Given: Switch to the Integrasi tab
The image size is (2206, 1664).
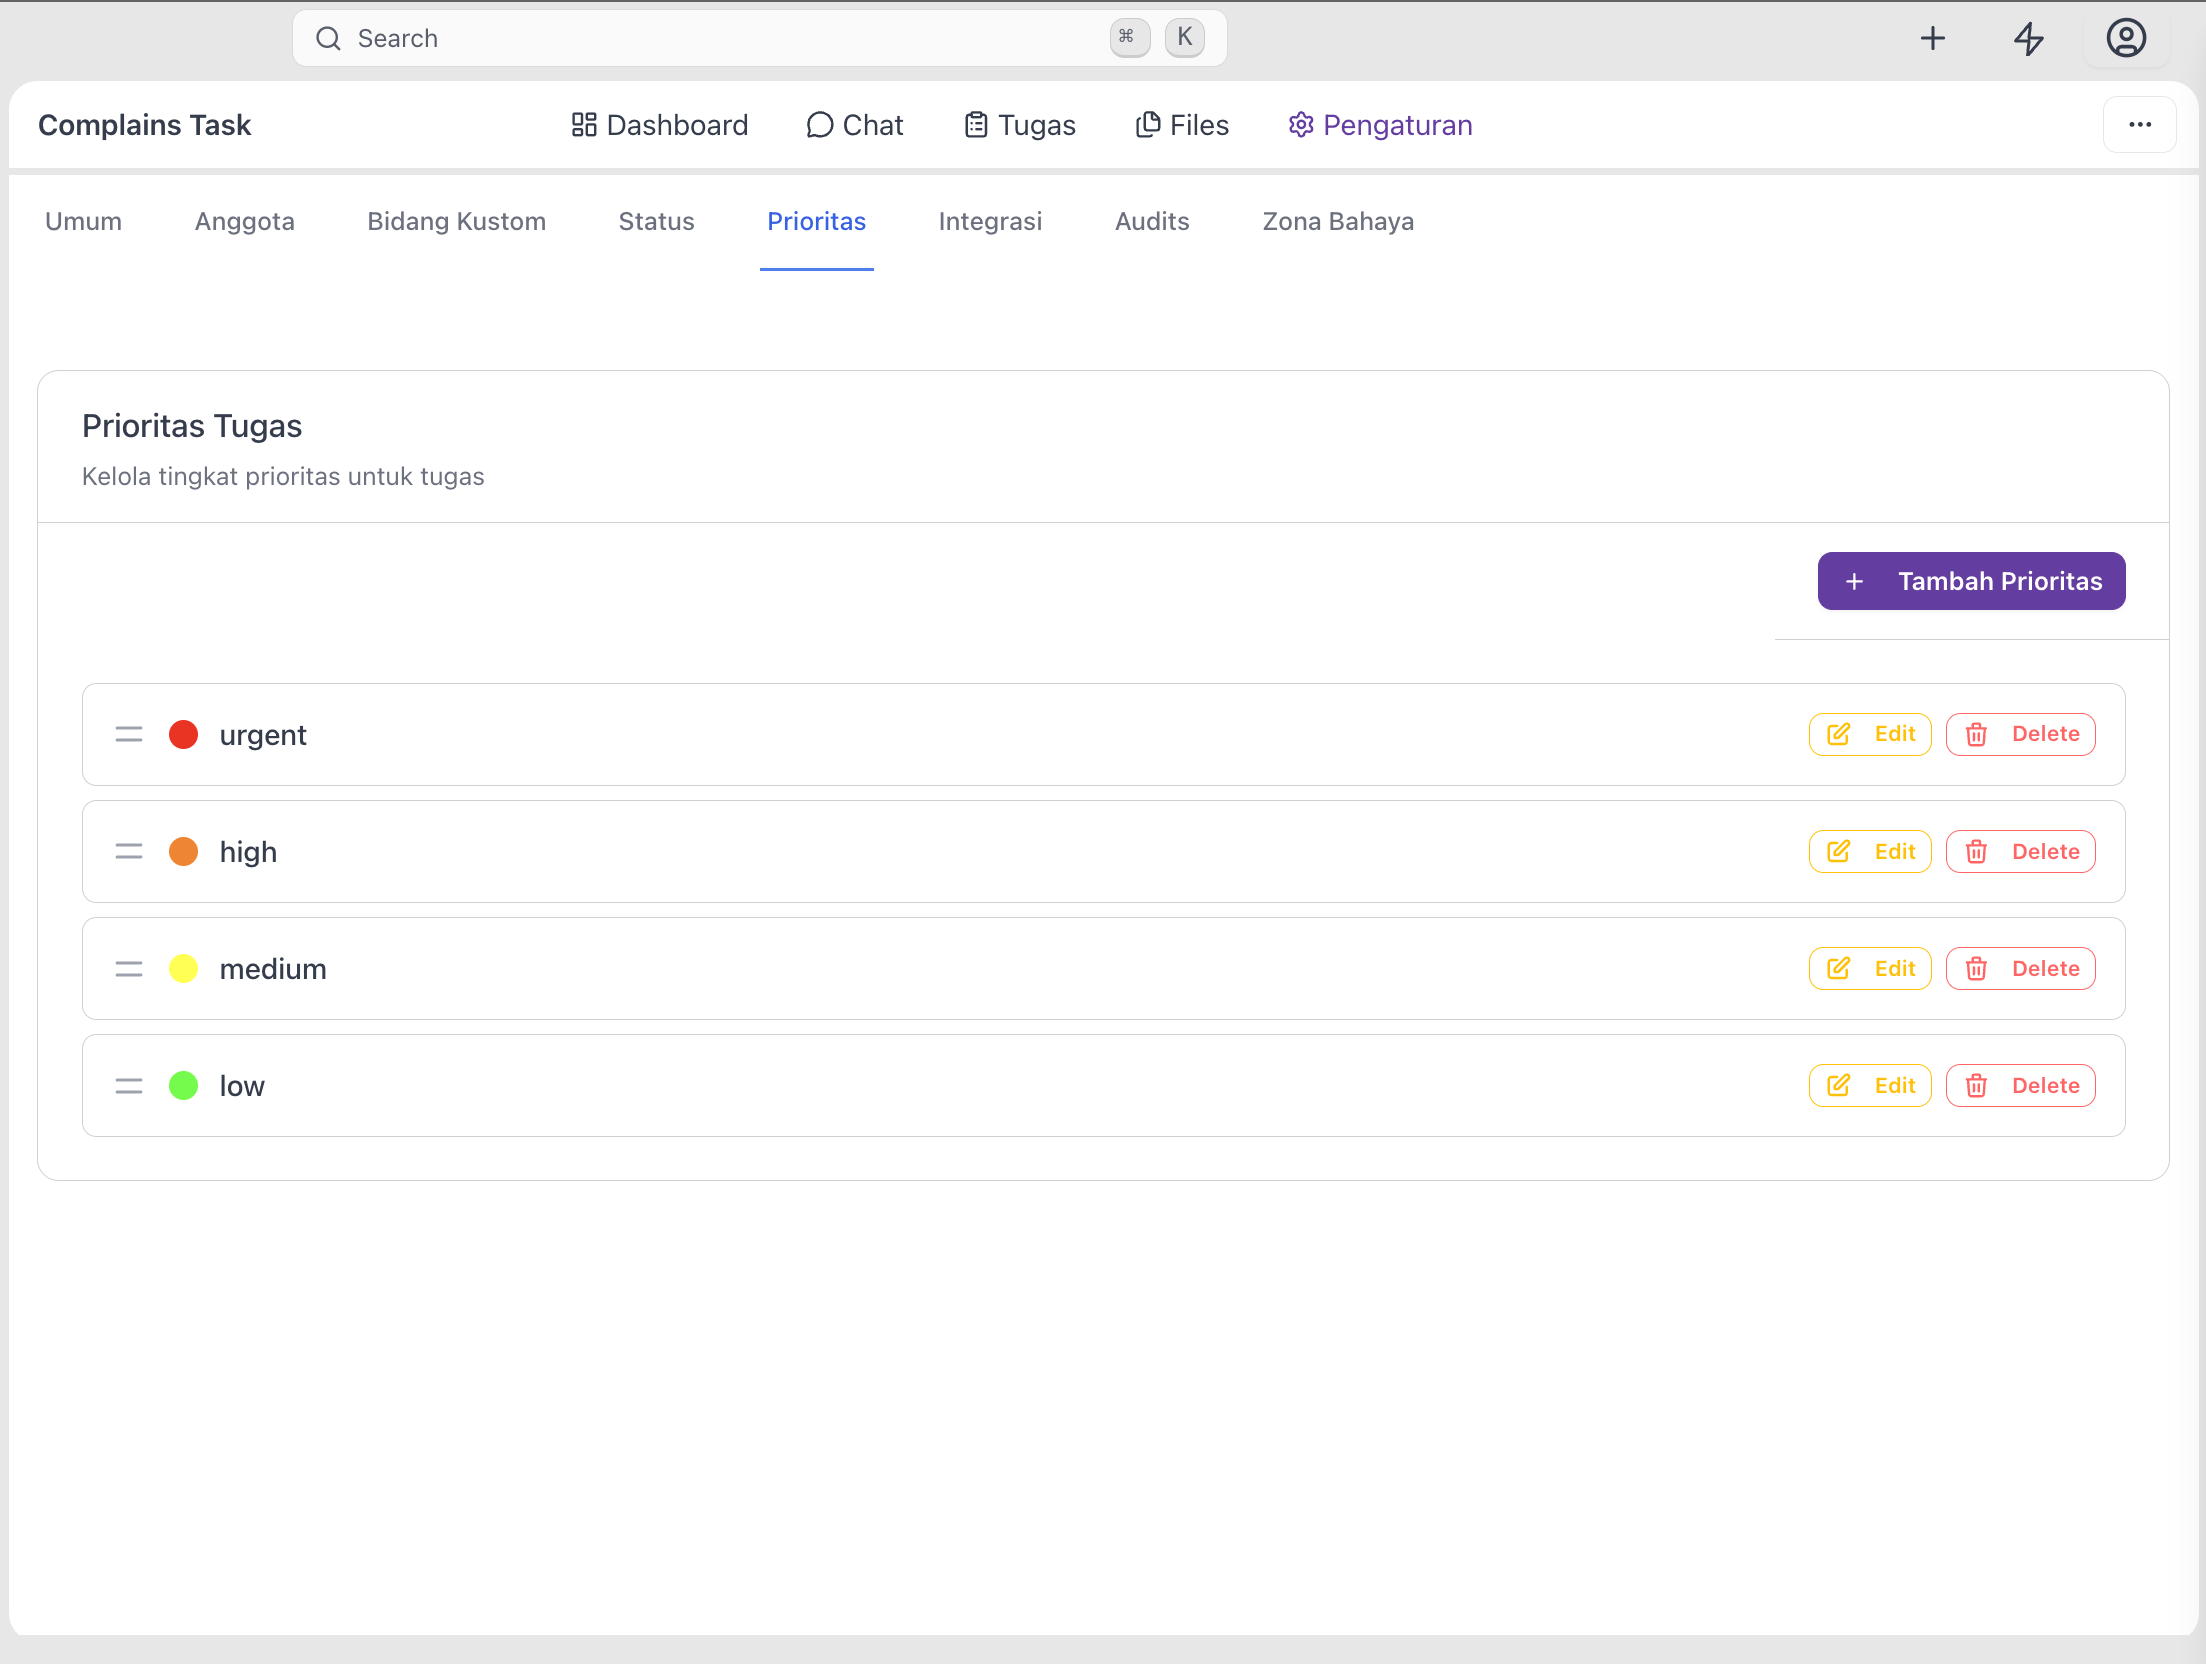Looking at the screenshot, I should pos(990,221).
